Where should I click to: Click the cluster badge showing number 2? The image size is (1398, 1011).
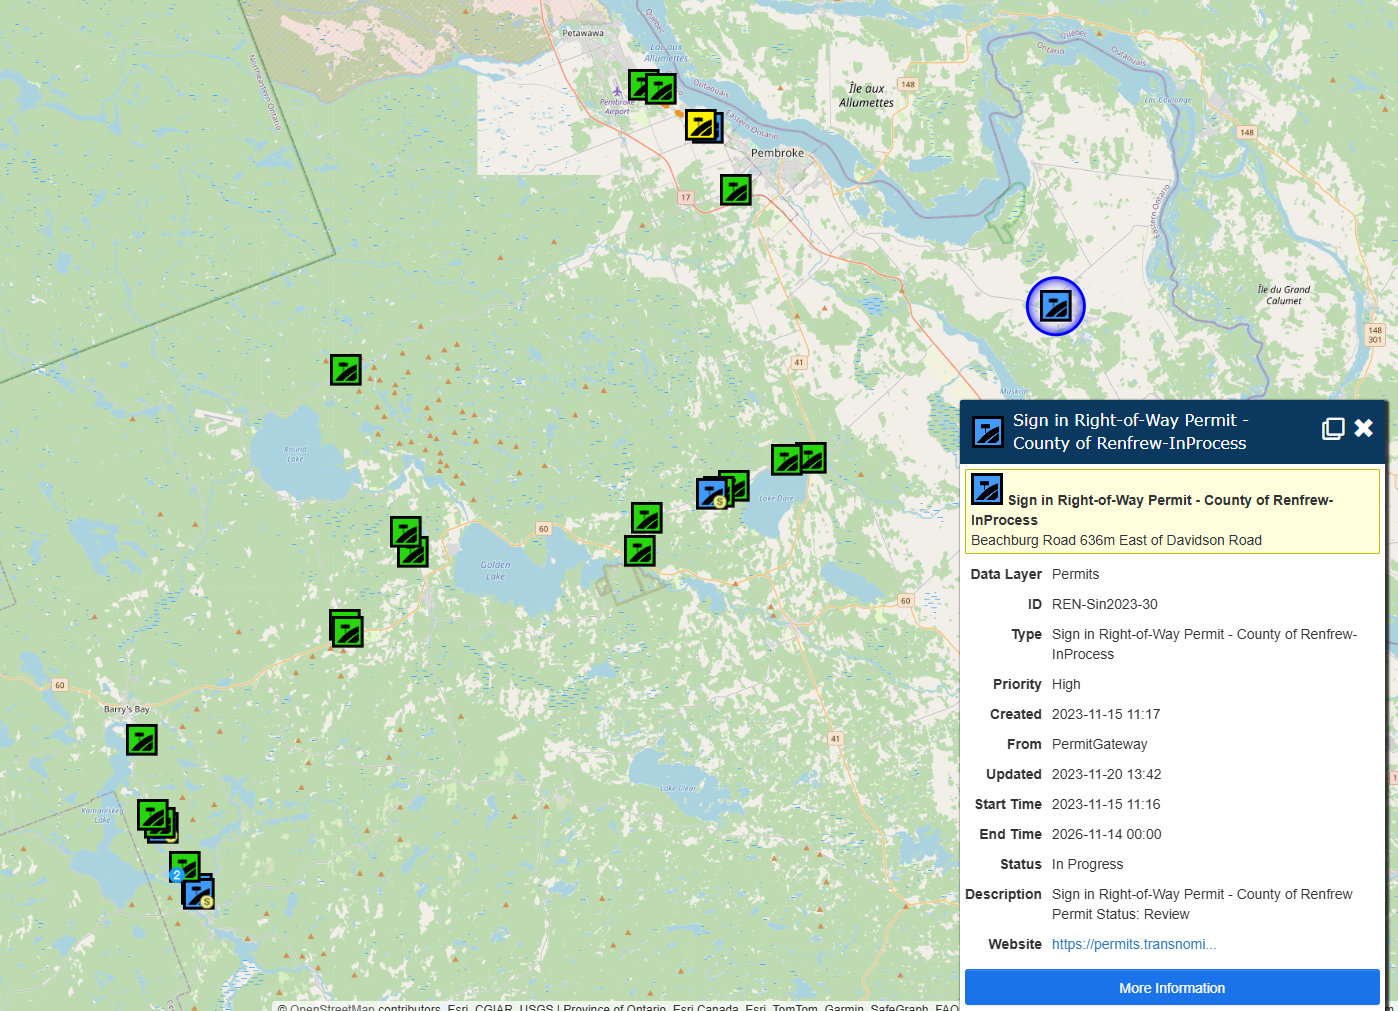(177, 875)
